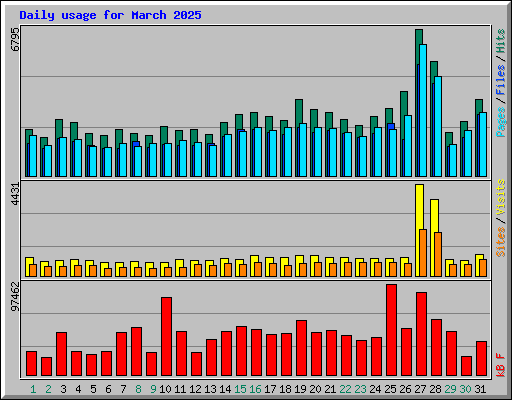Image resolution: width=512 pixels, height=400 pixels.
Task: Click the orange sites bar for day 27
Action: 423,253
